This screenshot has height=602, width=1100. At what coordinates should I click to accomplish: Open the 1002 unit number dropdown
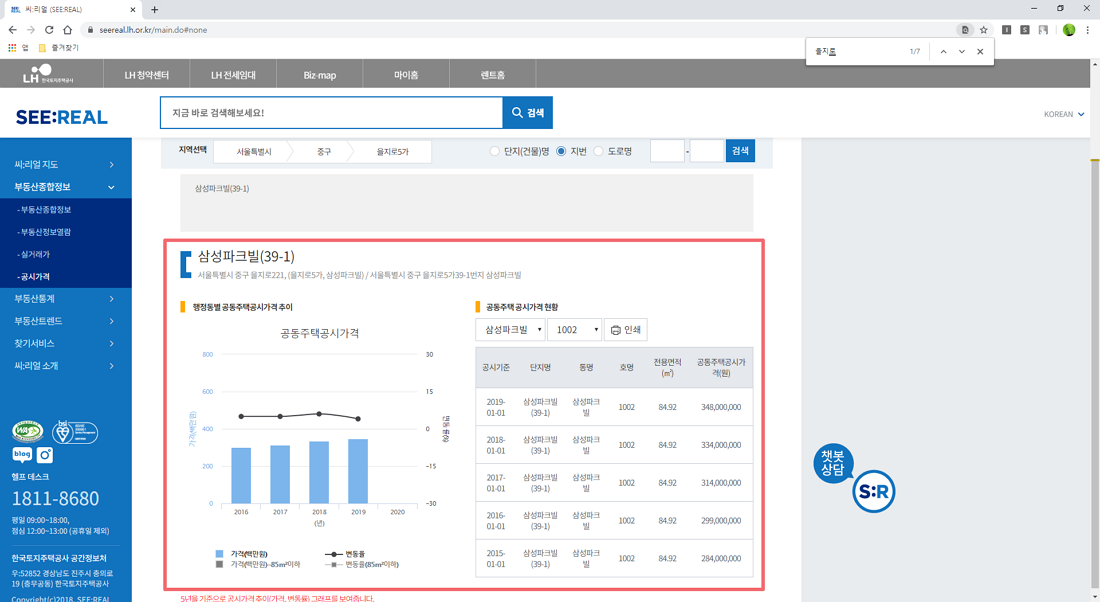[575, 330]
